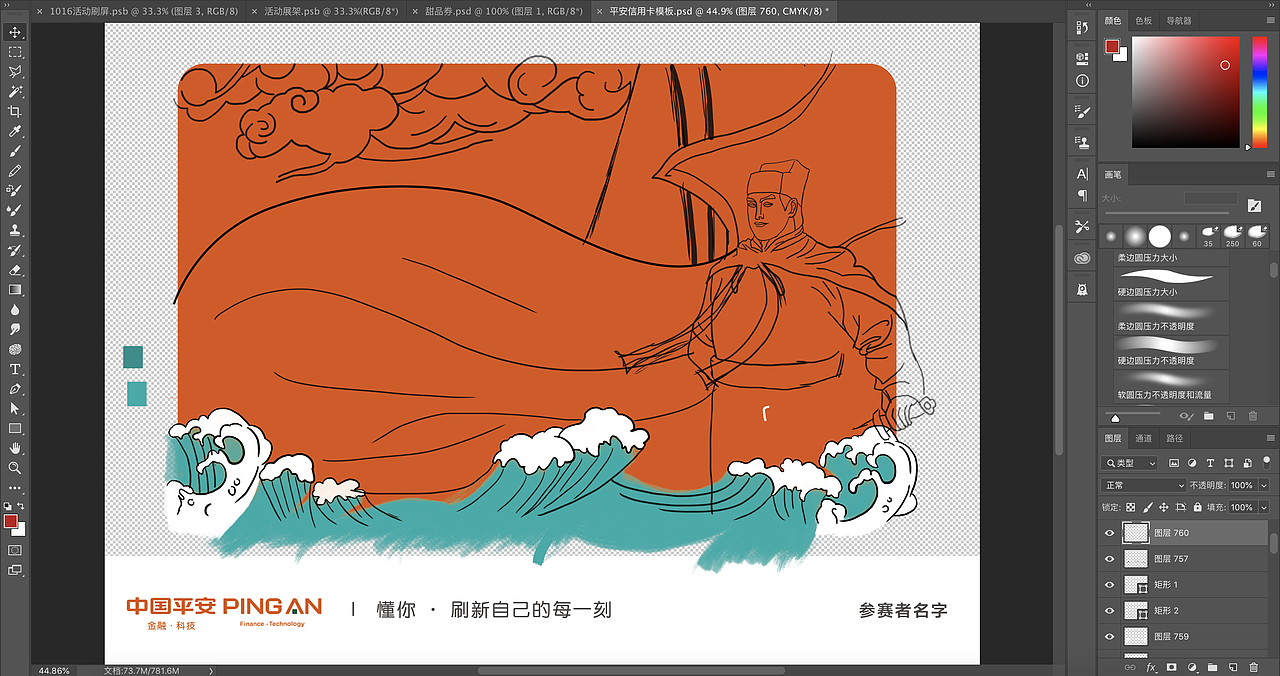
Task: Select the Crop tool
Action: tap(15, 111)
